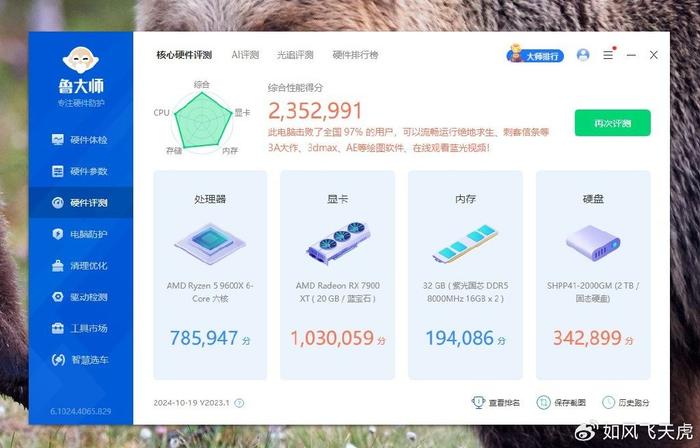Click the AMD Ryzen 5 9600X text
The height and width of the screenshot is (448, 700).
click(210, 292)
